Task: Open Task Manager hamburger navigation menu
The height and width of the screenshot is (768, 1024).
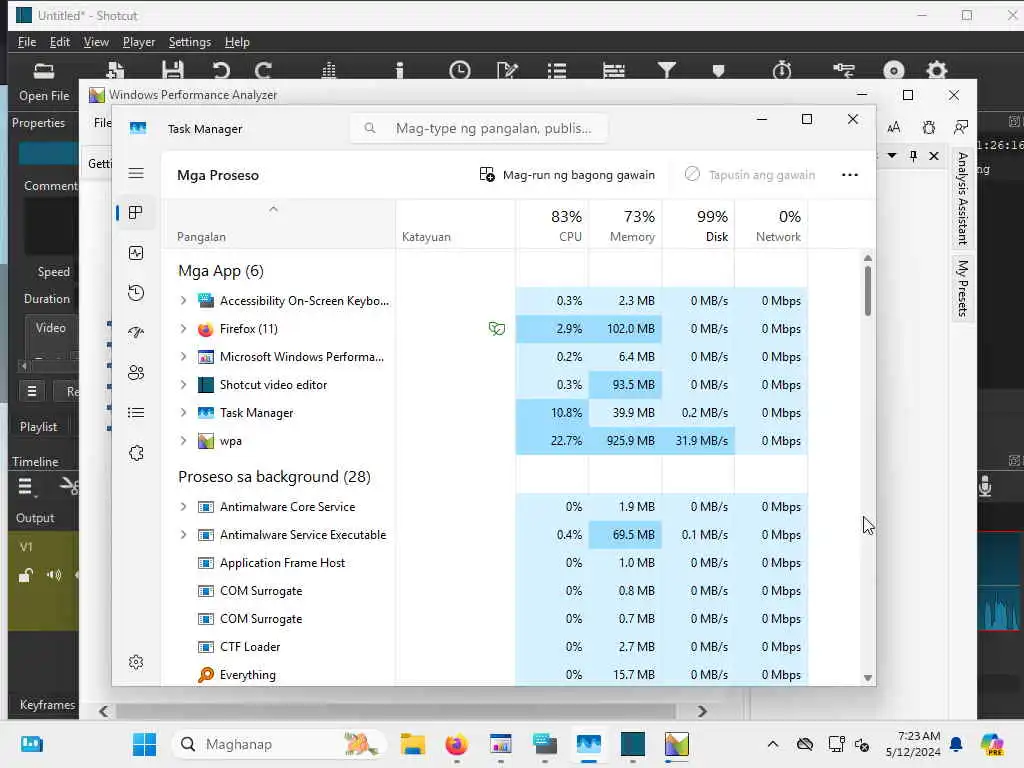Action: point(136,173)
